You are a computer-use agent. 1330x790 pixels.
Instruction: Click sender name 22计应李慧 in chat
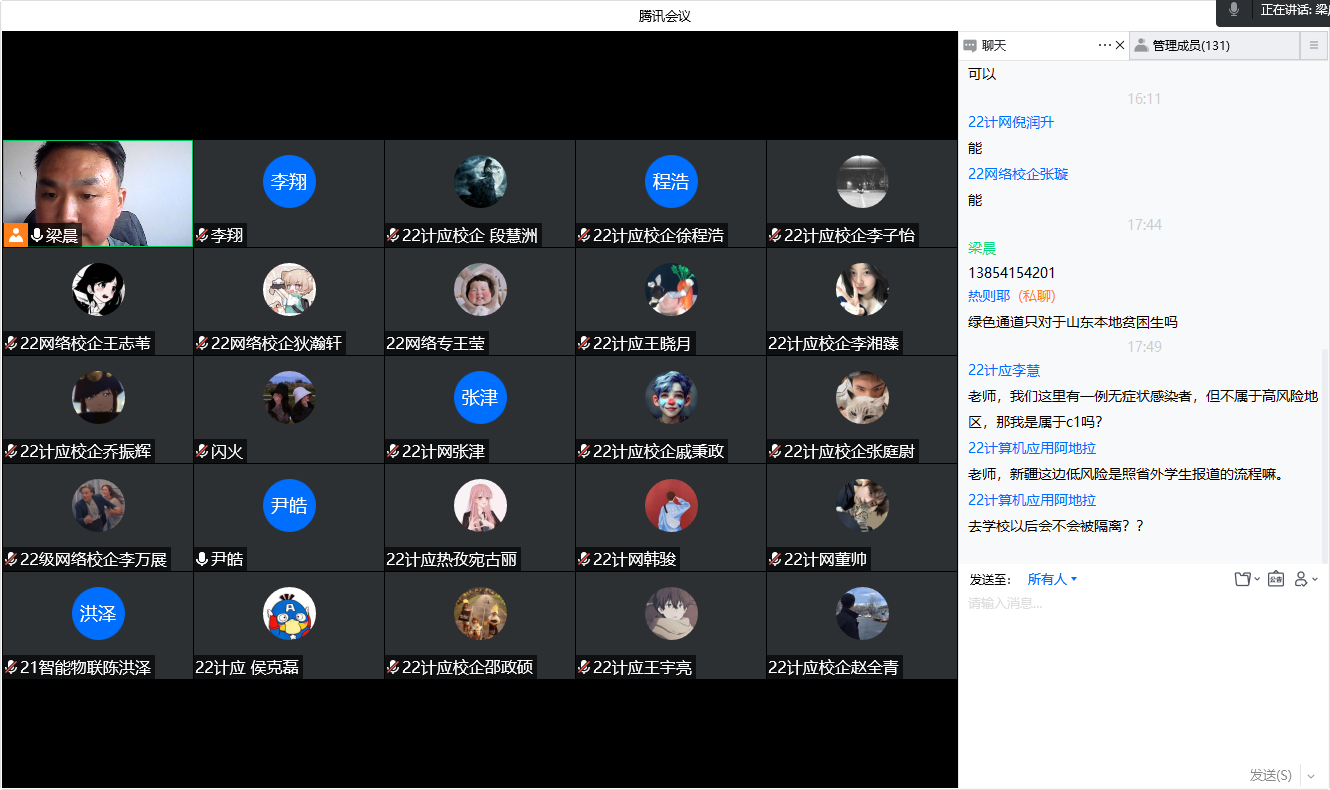pos(1004,370)
